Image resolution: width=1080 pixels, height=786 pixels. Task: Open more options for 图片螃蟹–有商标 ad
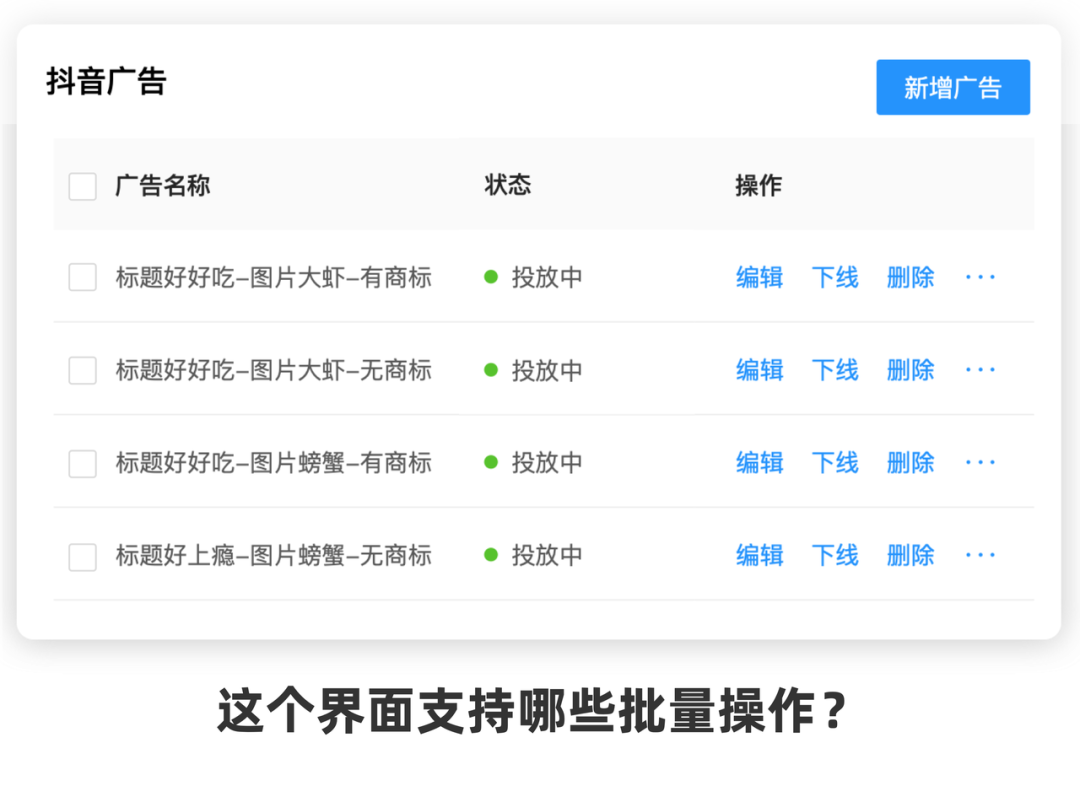pos(980,462)
